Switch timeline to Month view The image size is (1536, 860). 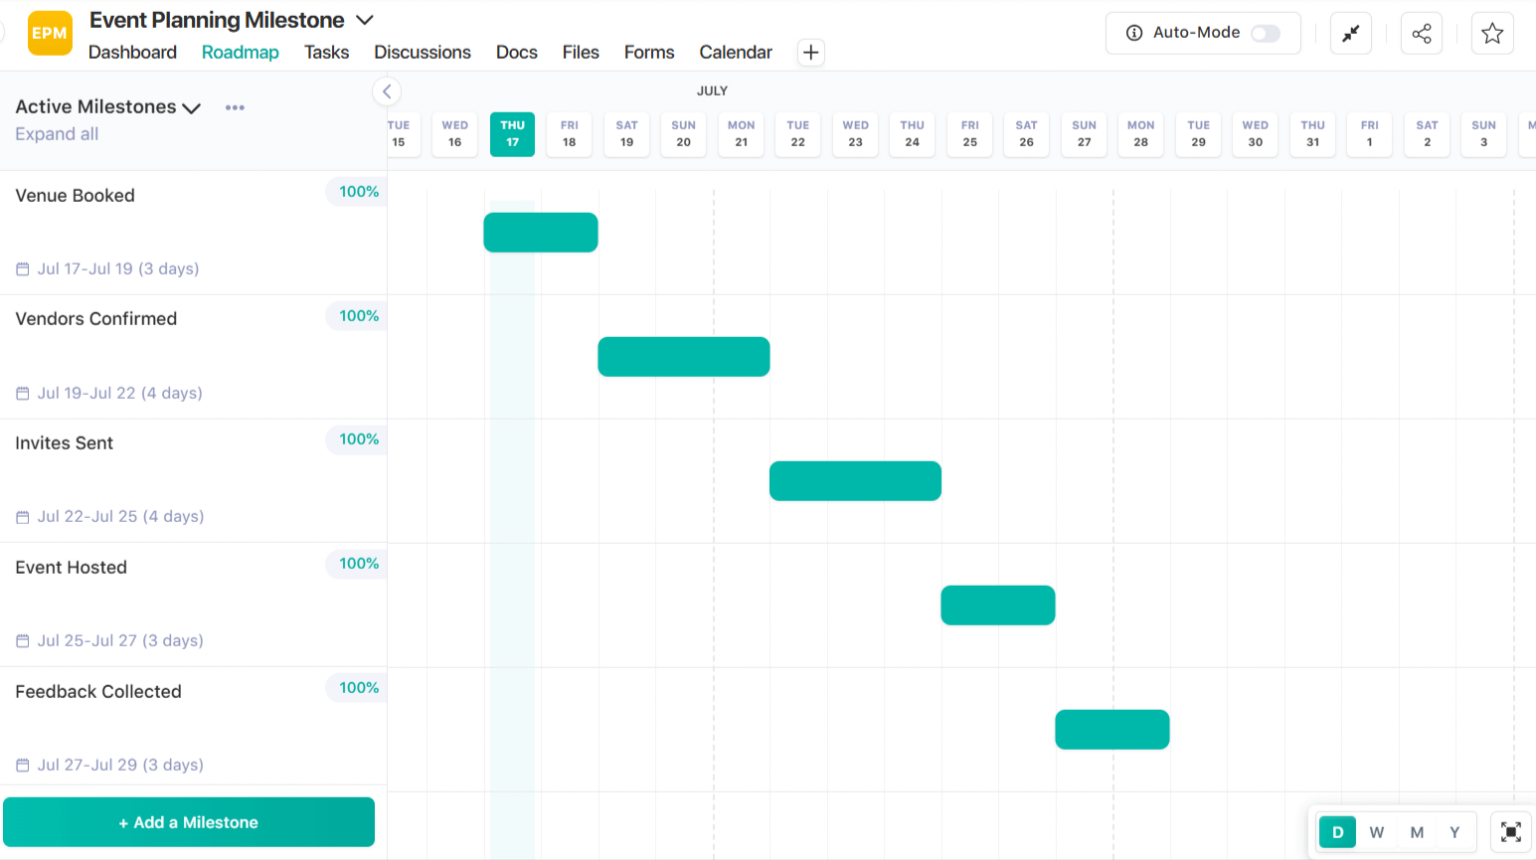1417,832
